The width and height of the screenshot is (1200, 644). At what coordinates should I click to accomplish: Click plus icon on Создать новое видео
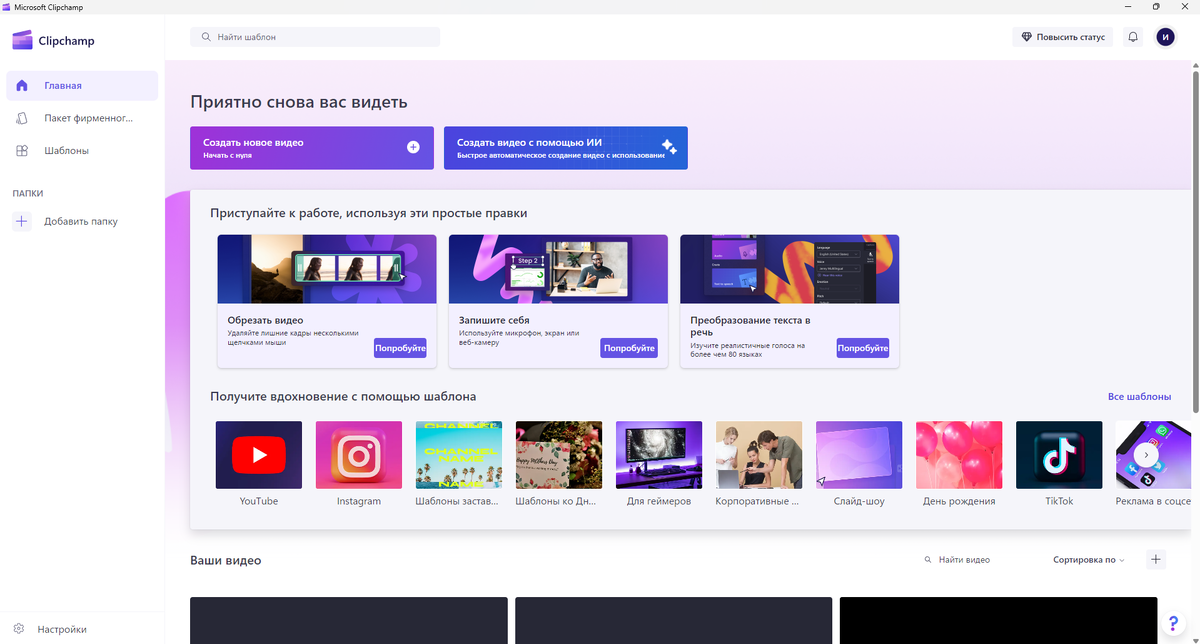413,147
